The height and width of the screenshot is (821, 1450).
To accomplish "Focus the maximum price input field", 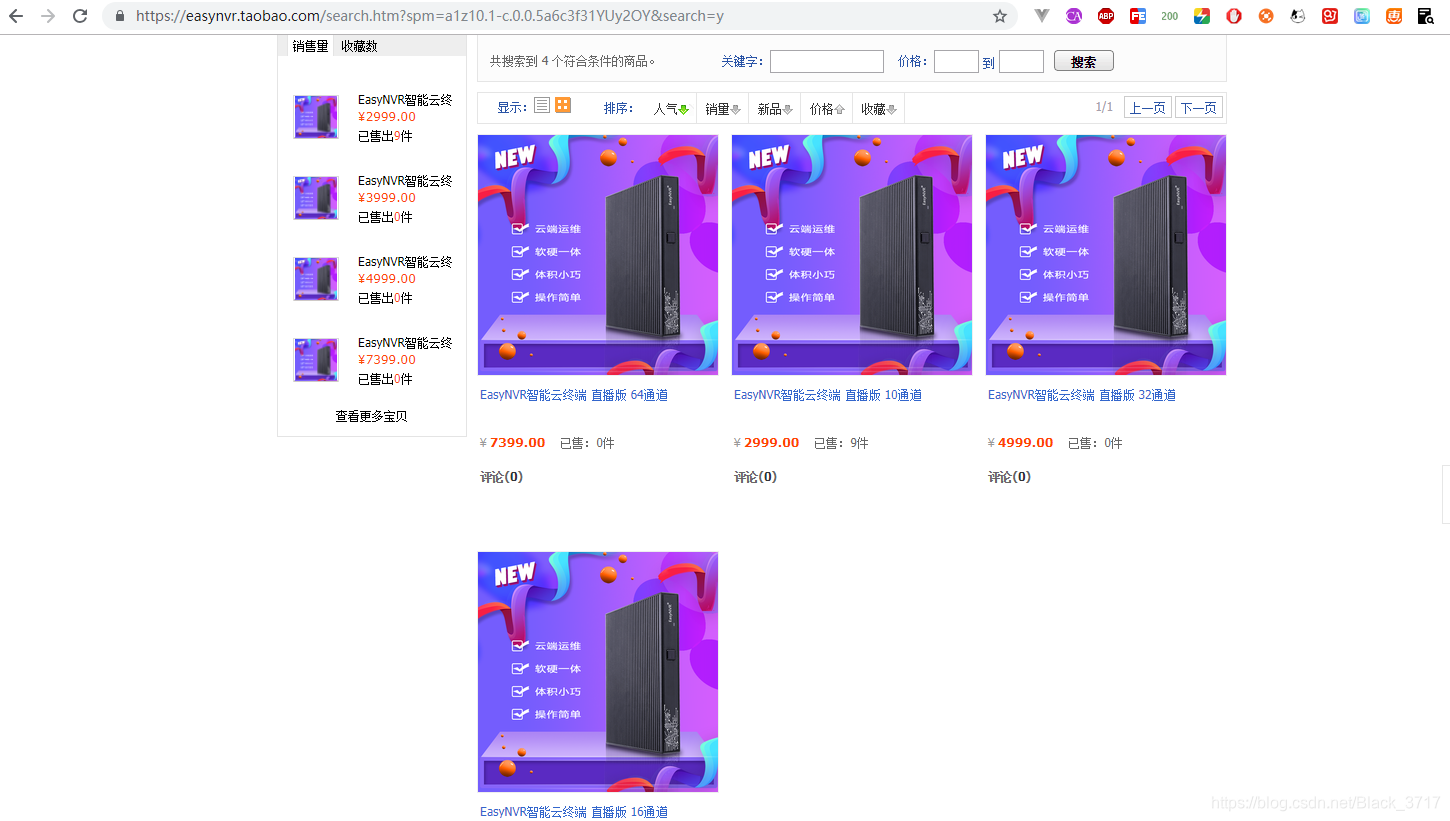I will tap(1021, 62).
